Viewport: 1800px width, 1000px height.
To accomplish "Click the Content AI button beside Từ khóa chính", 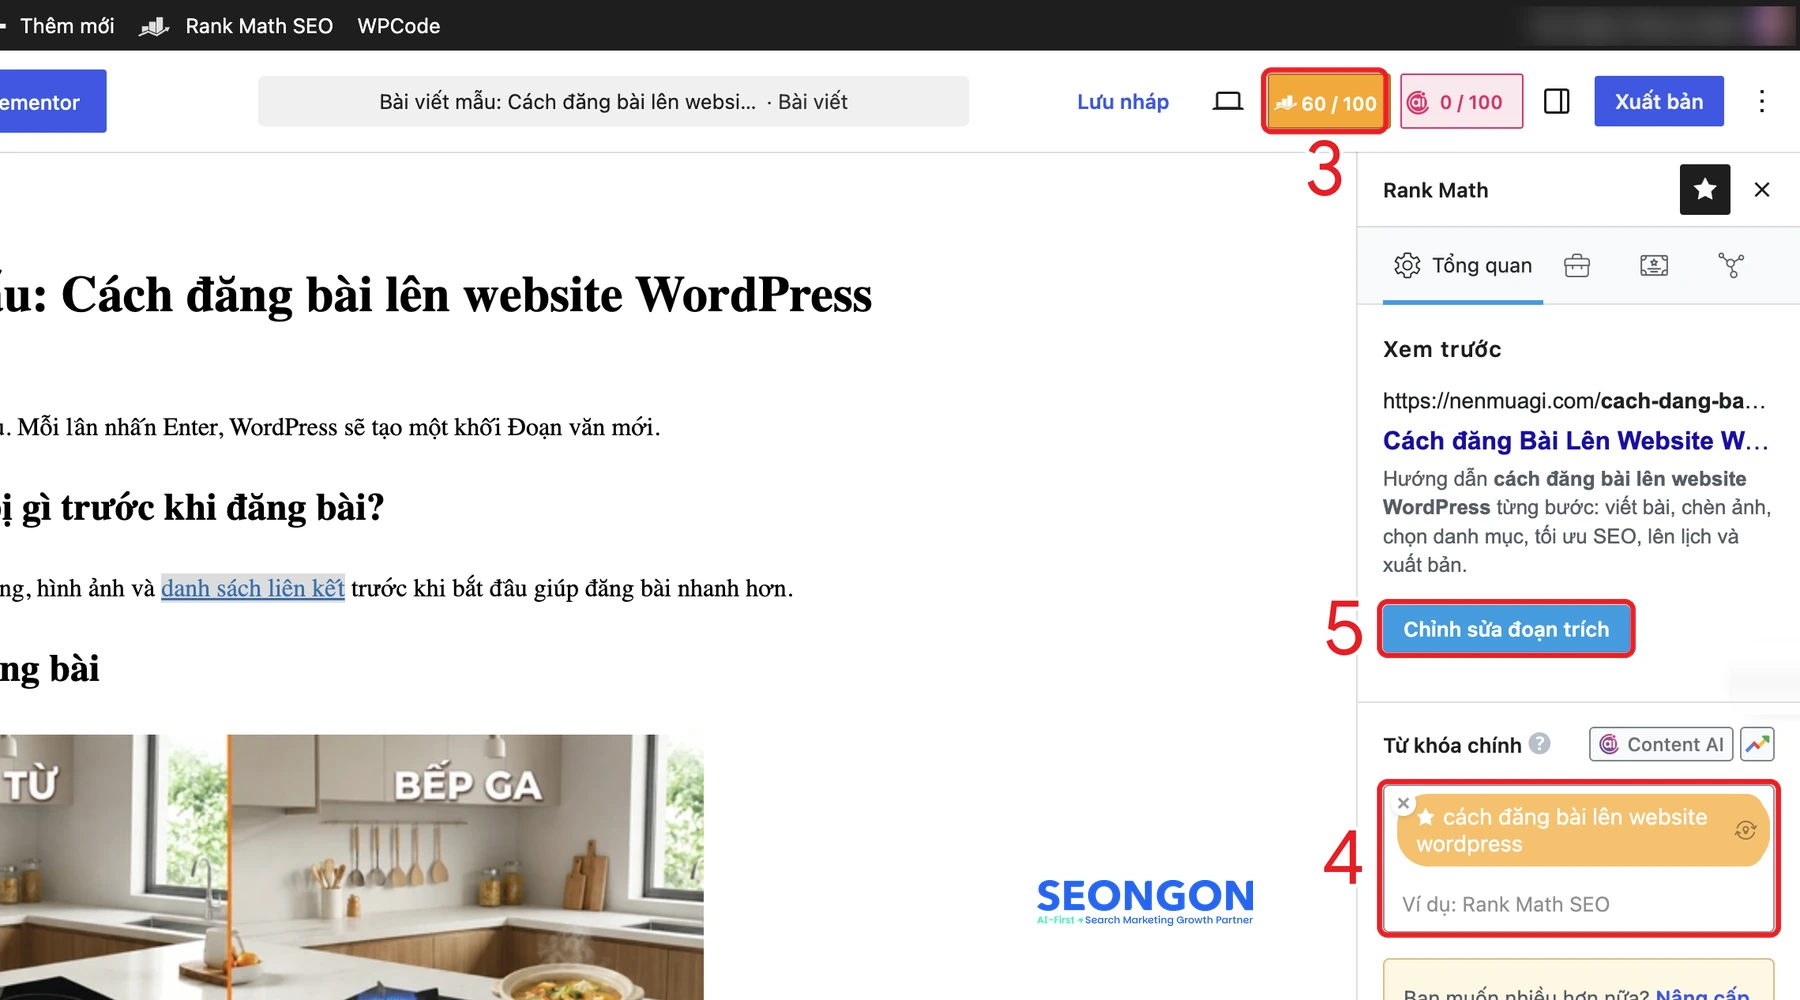I will [1661, 744].
